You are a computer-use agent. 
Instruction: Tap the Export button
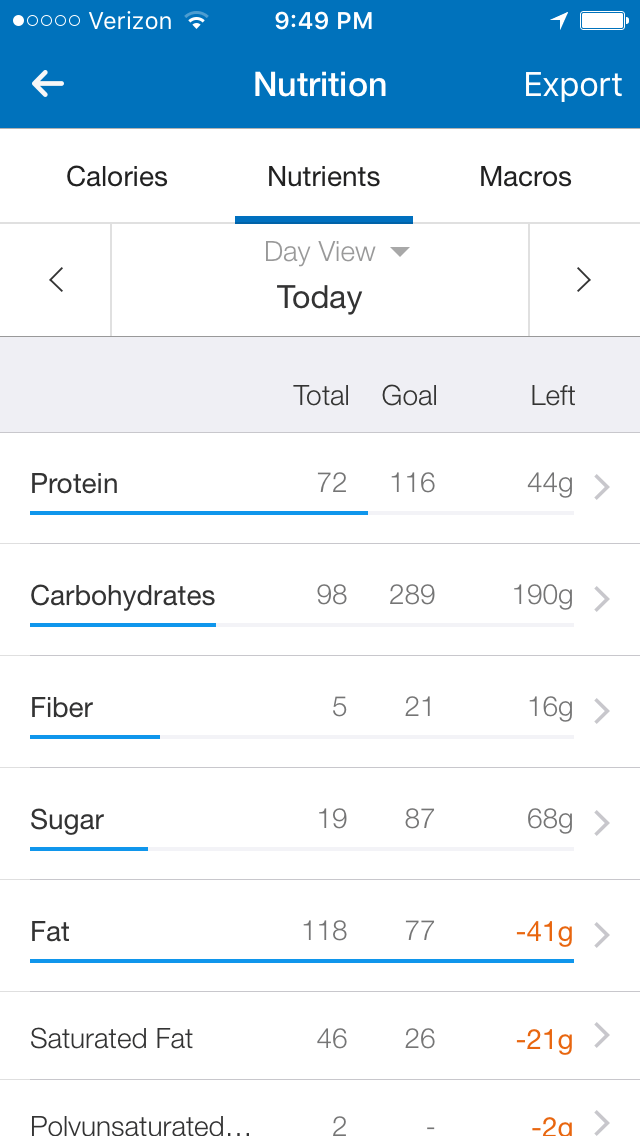click(573, 85)
